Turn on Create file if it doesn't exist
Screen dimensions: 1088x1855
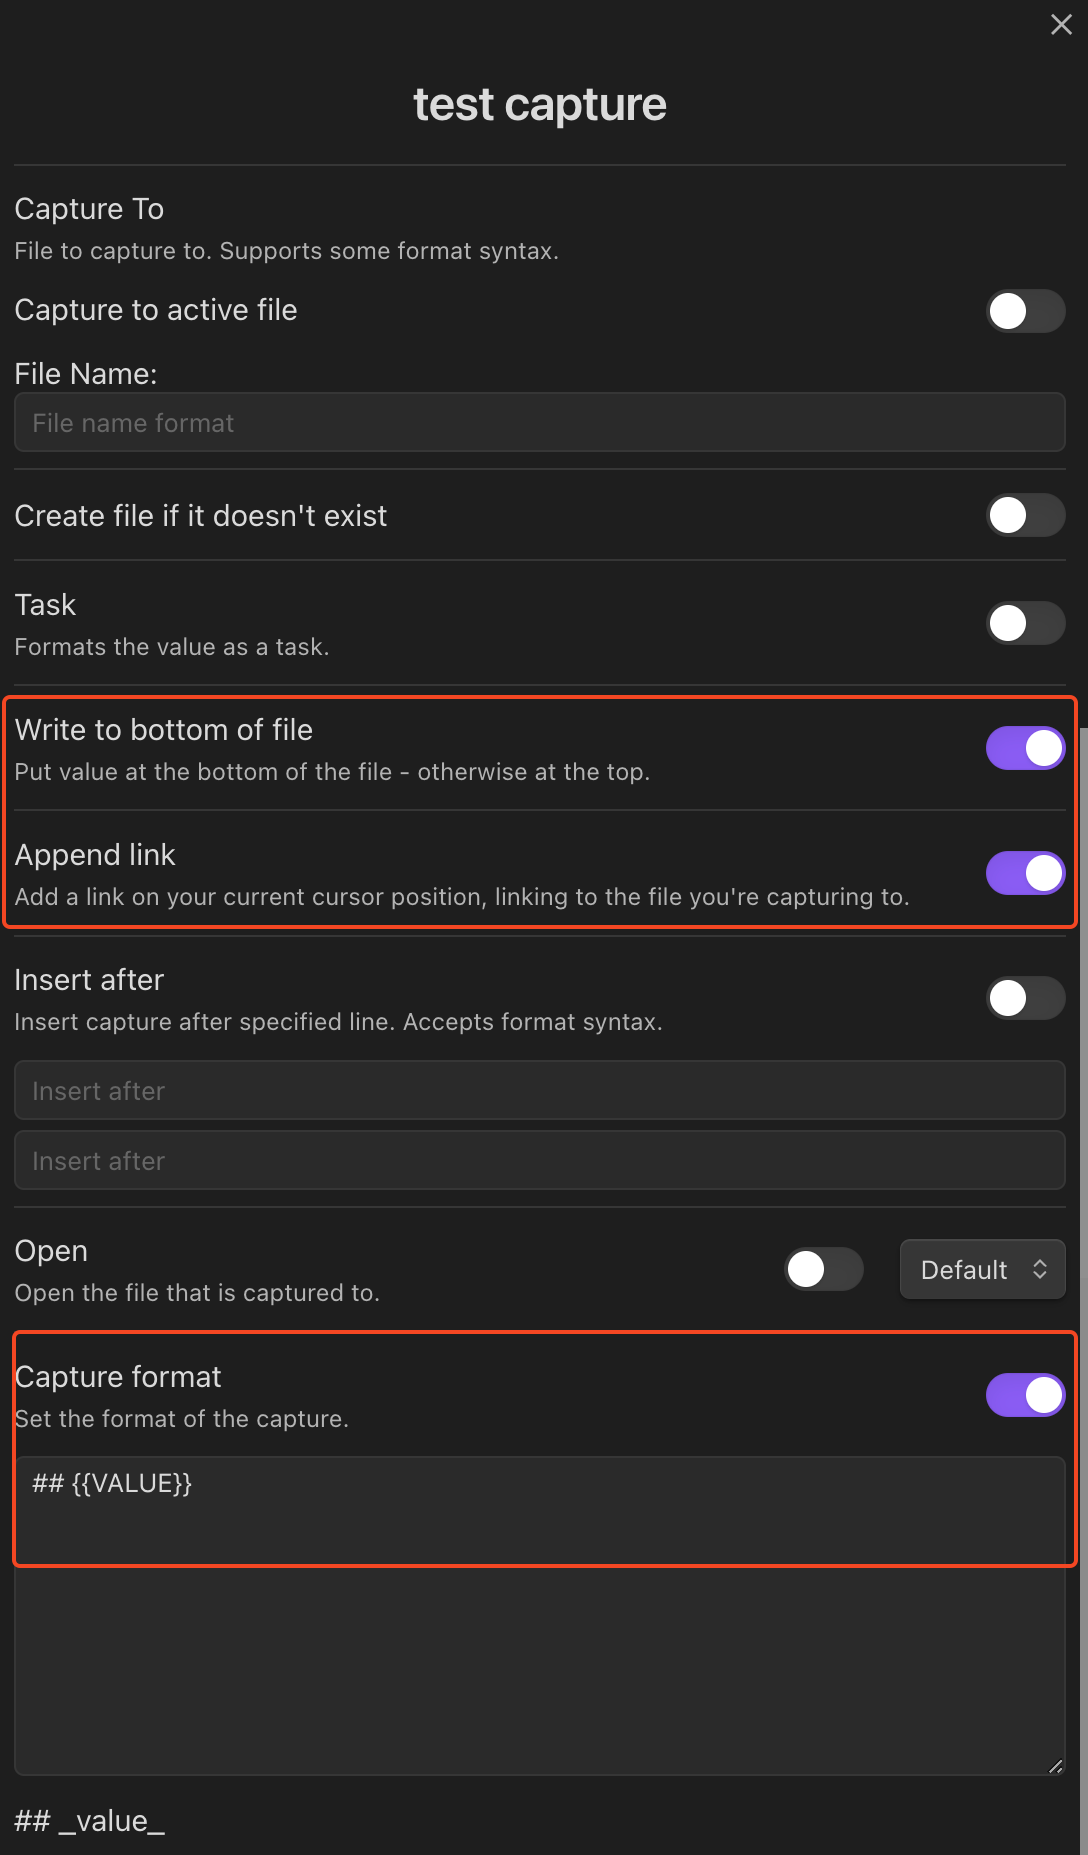(1025, 515)
